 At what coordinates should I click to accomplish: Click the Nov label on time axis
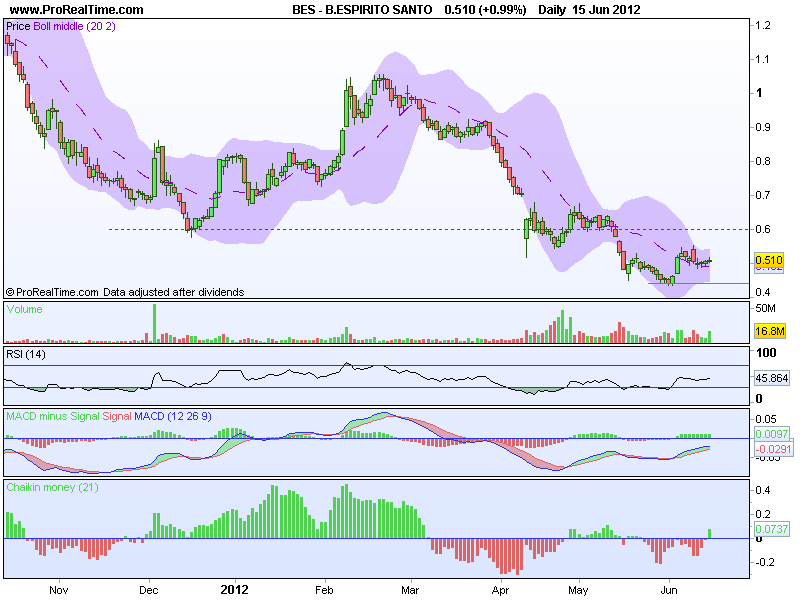coord(59,590)
